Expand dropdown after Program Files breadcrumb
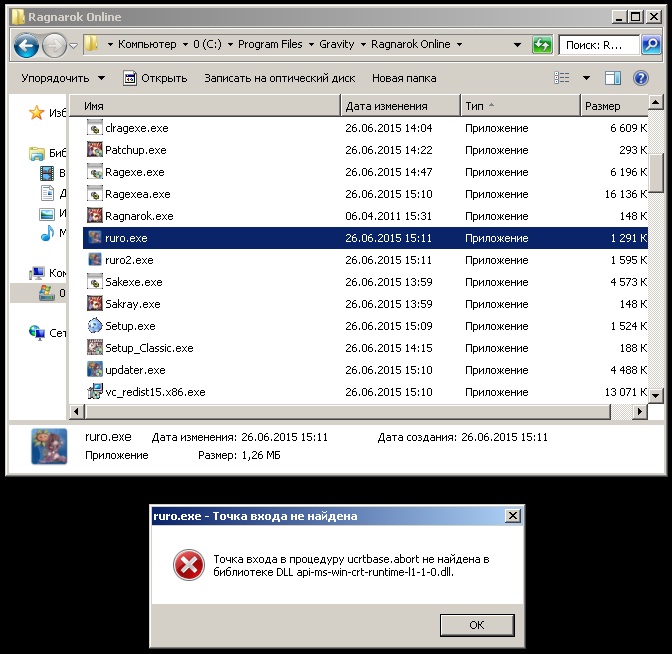Image resolution: width=672 pixels, height=654 pixels. tap(311, 45)
